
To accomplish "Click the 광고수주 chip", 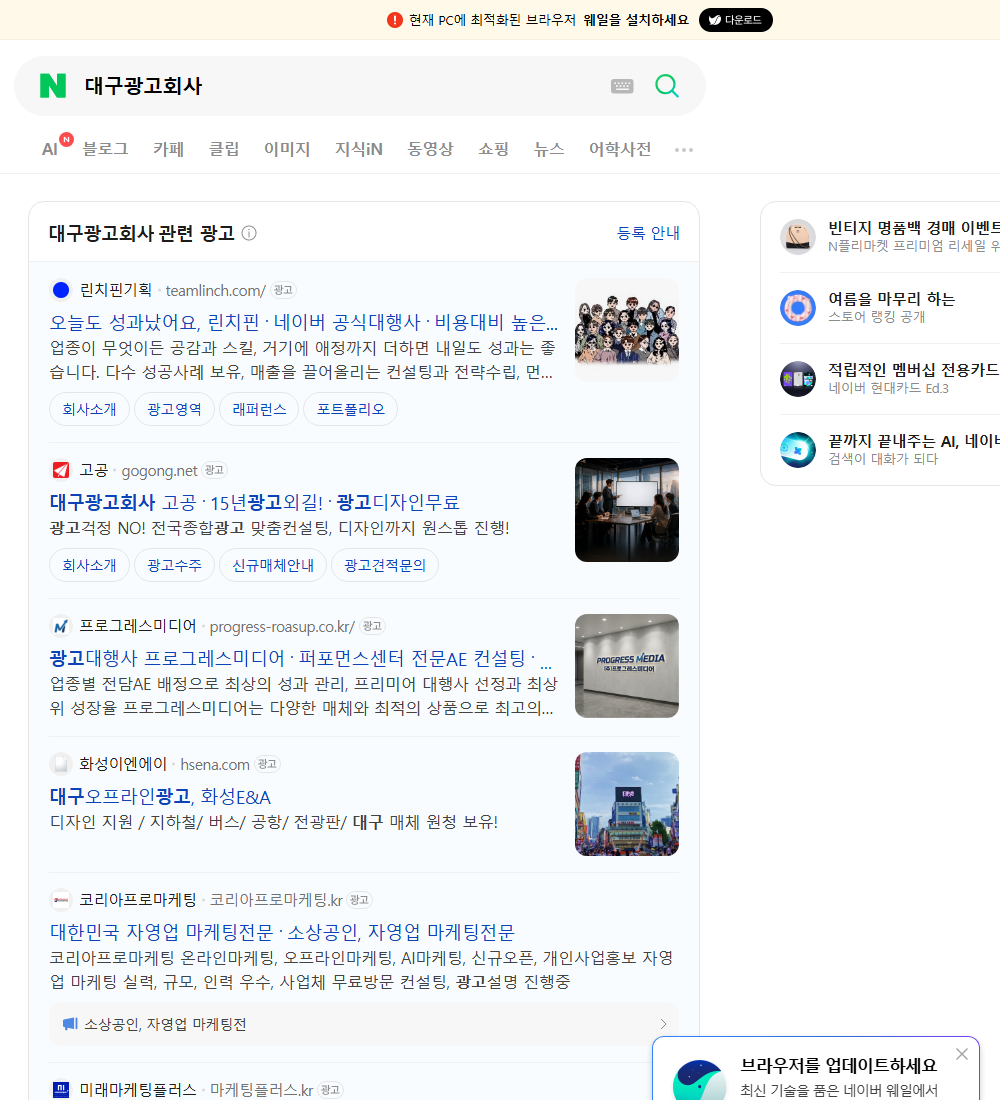I will coord(174,565).
